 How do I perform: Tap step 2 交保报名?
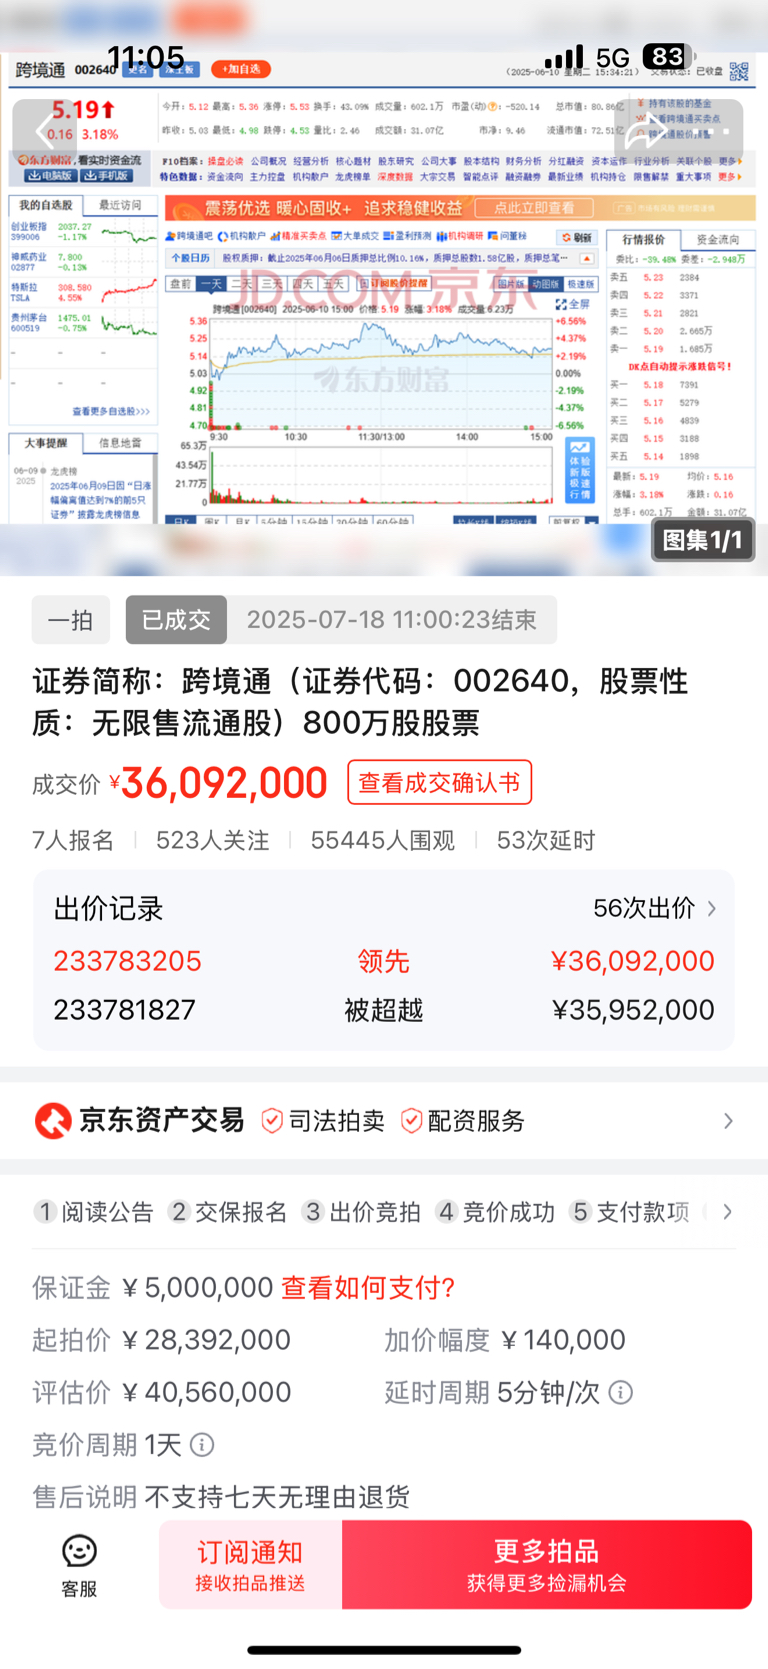coord(227,1212)
